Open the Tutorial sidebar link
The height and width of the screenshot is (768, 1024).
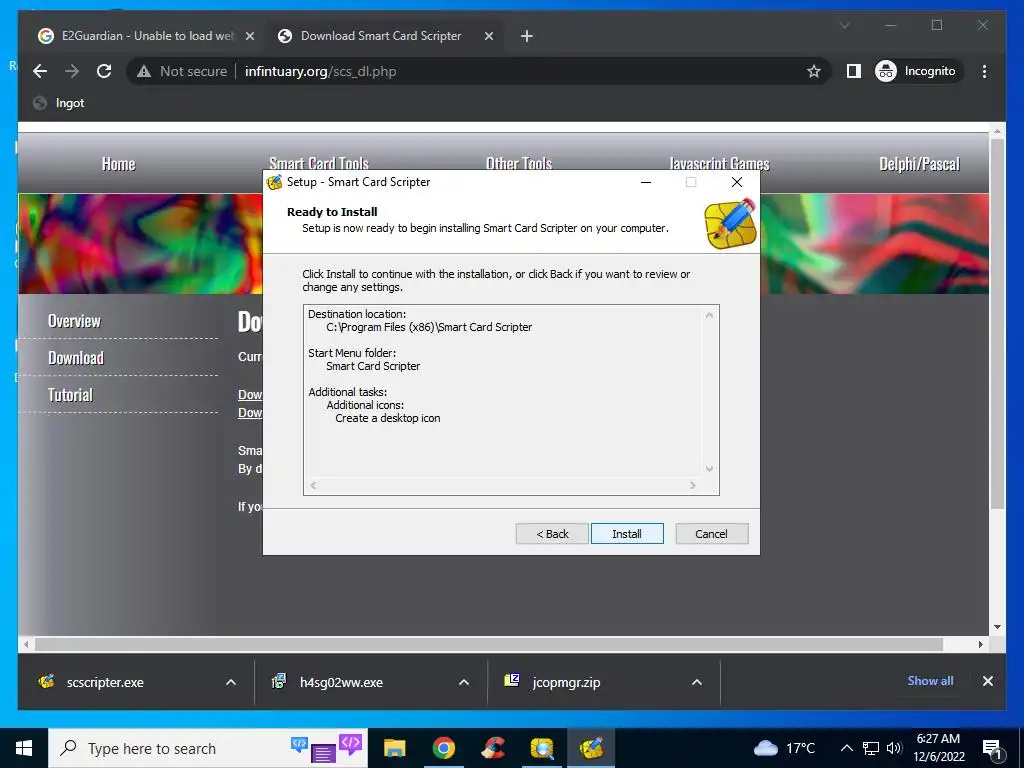point(71,395)
